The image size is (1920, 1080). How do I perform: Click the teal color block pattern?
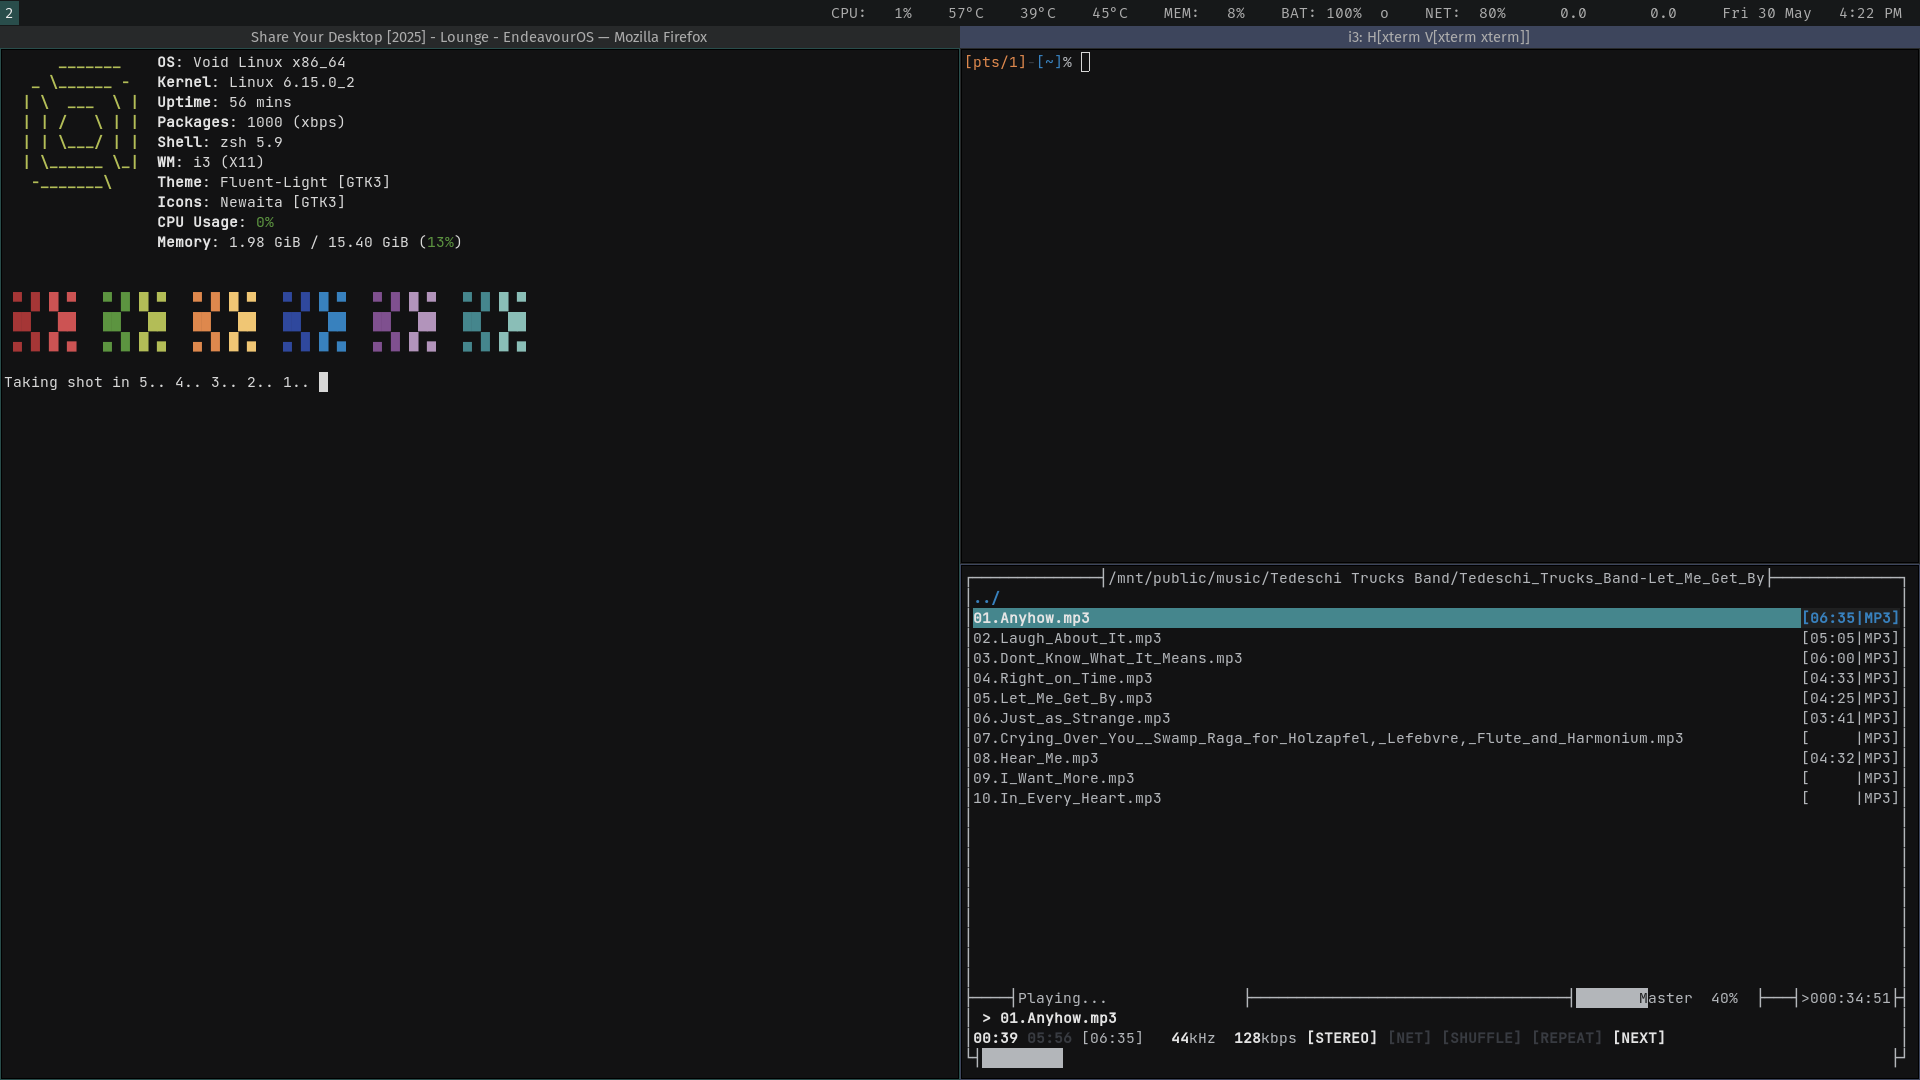[495, 322]
